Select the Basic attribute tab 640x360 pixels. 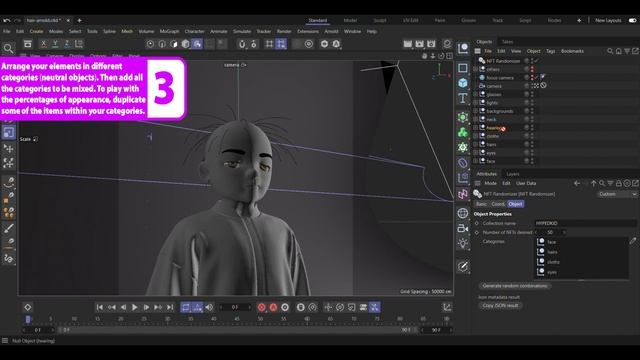[481, 204]
